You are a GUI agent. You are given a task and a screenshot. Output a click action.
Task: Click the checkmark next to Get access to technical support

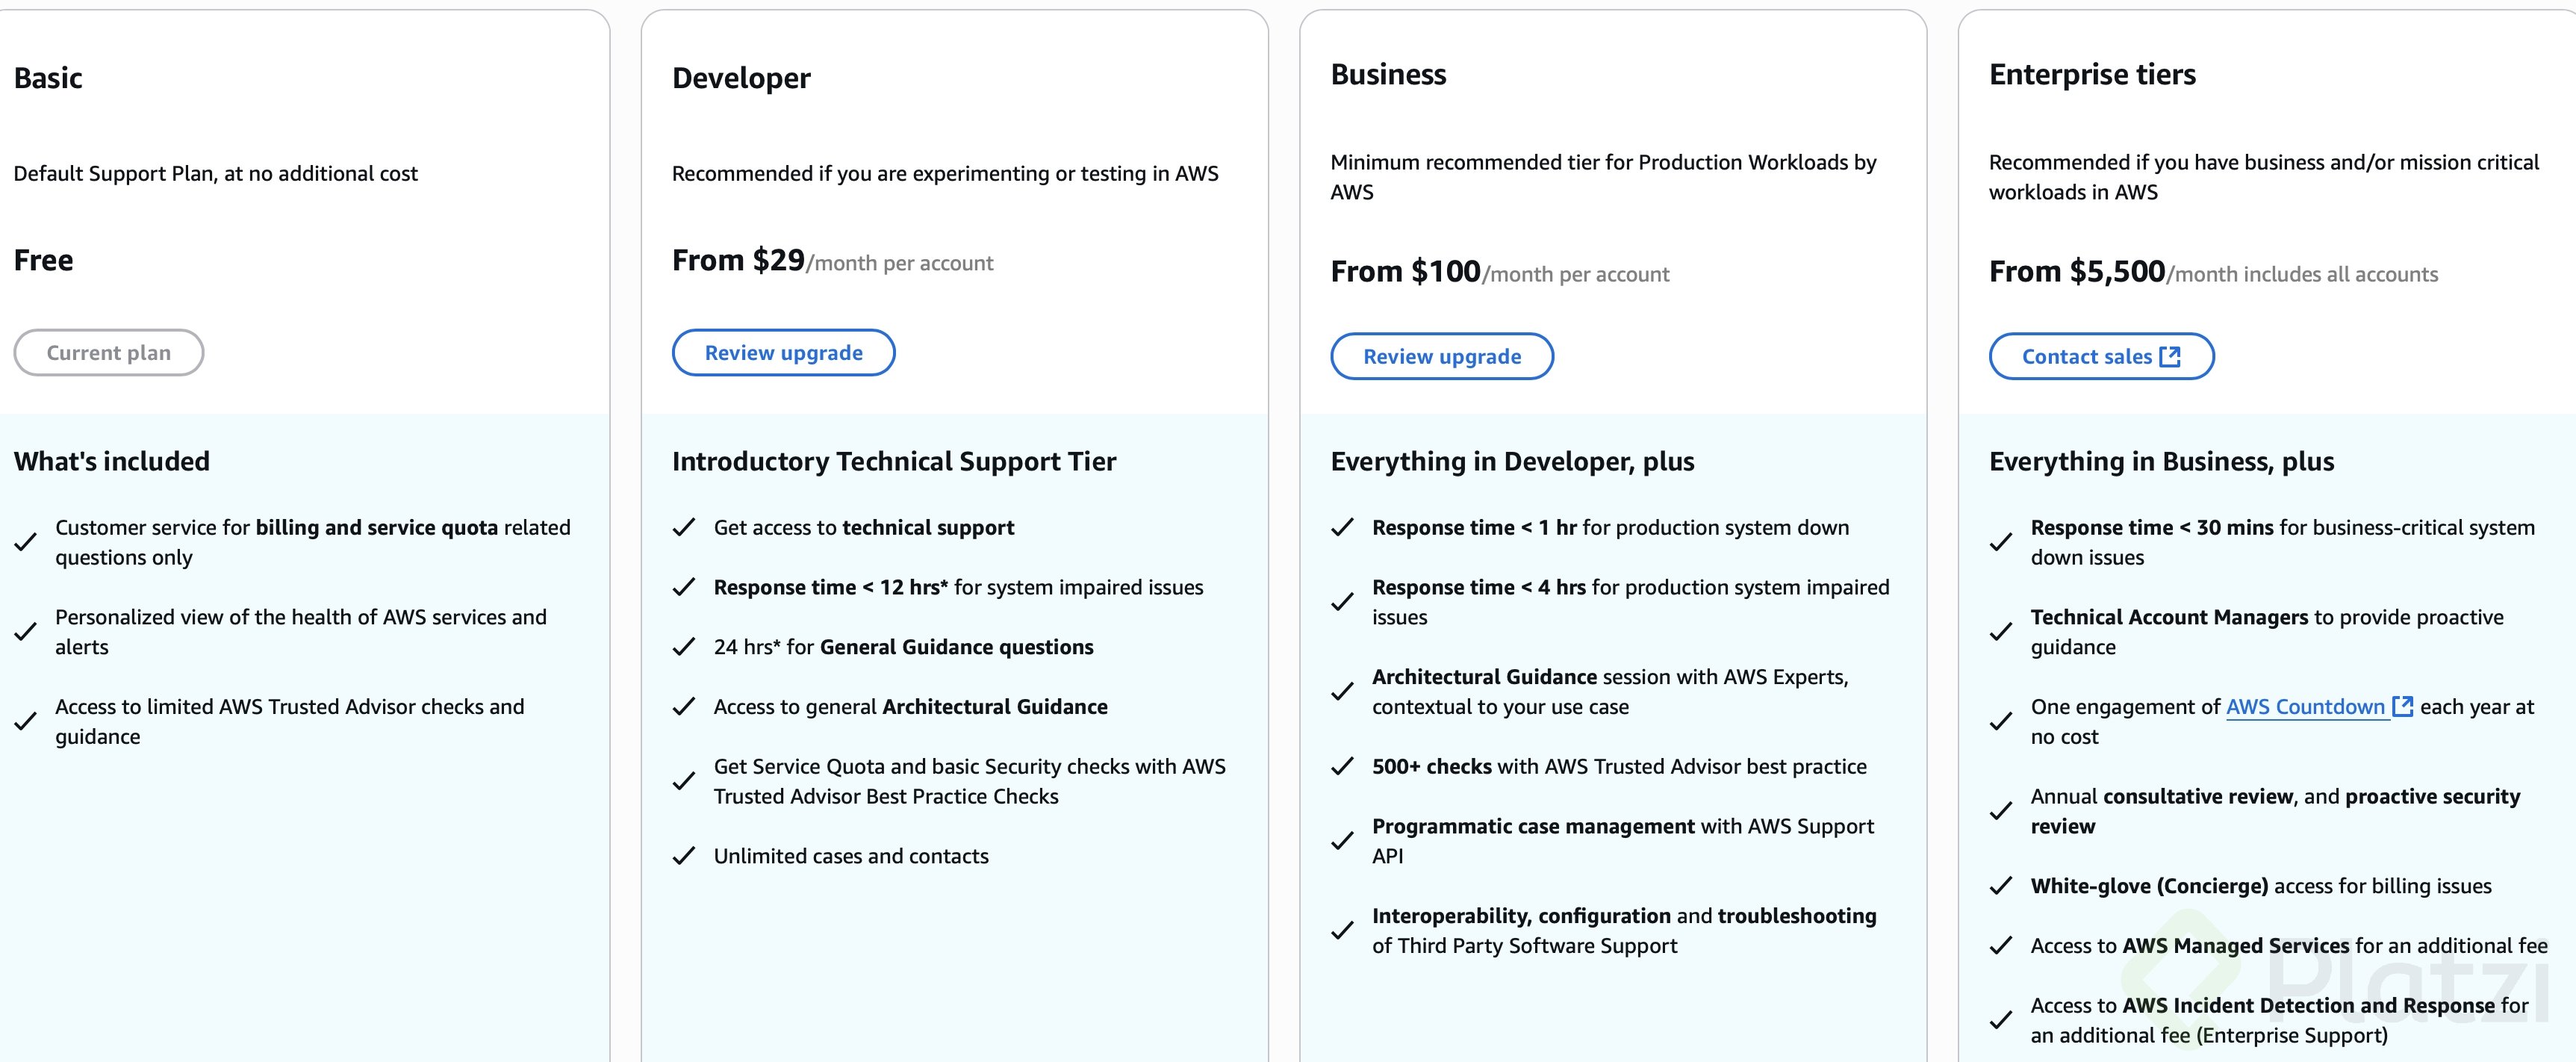(x=684, y=528)
